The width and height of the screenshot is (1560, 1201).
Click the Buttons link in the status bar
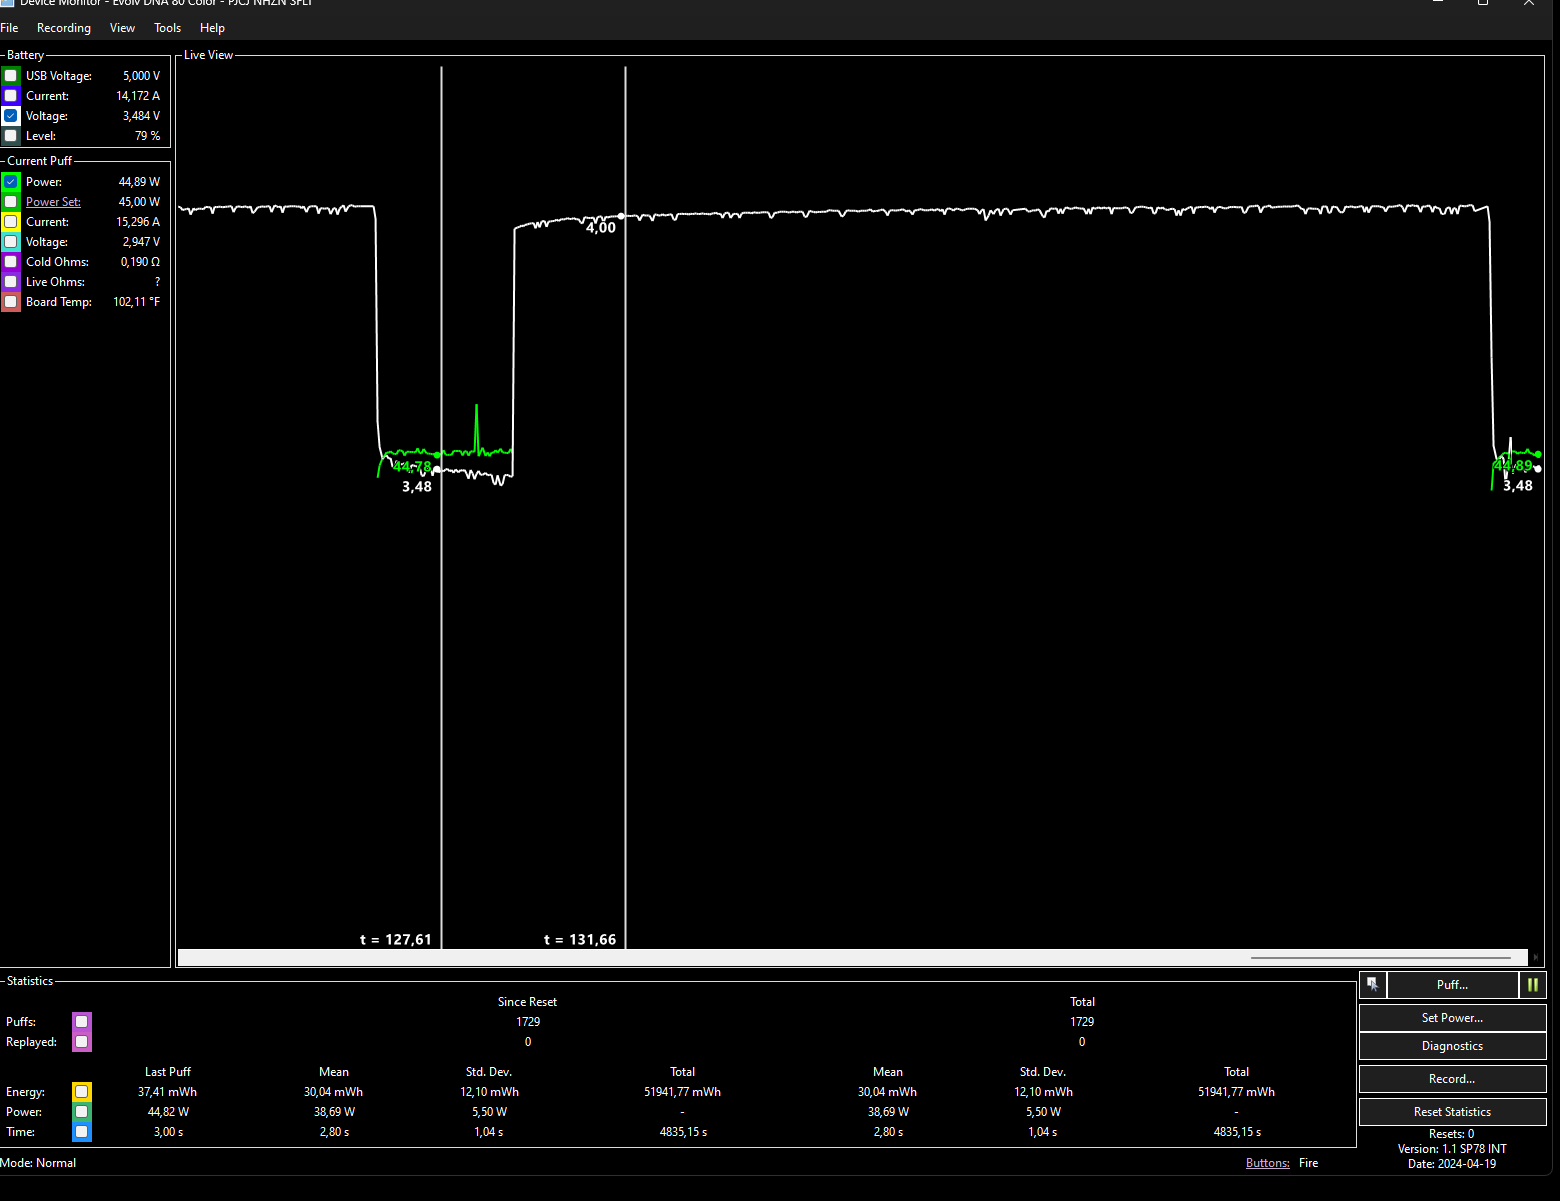tap(1267, 1163)
